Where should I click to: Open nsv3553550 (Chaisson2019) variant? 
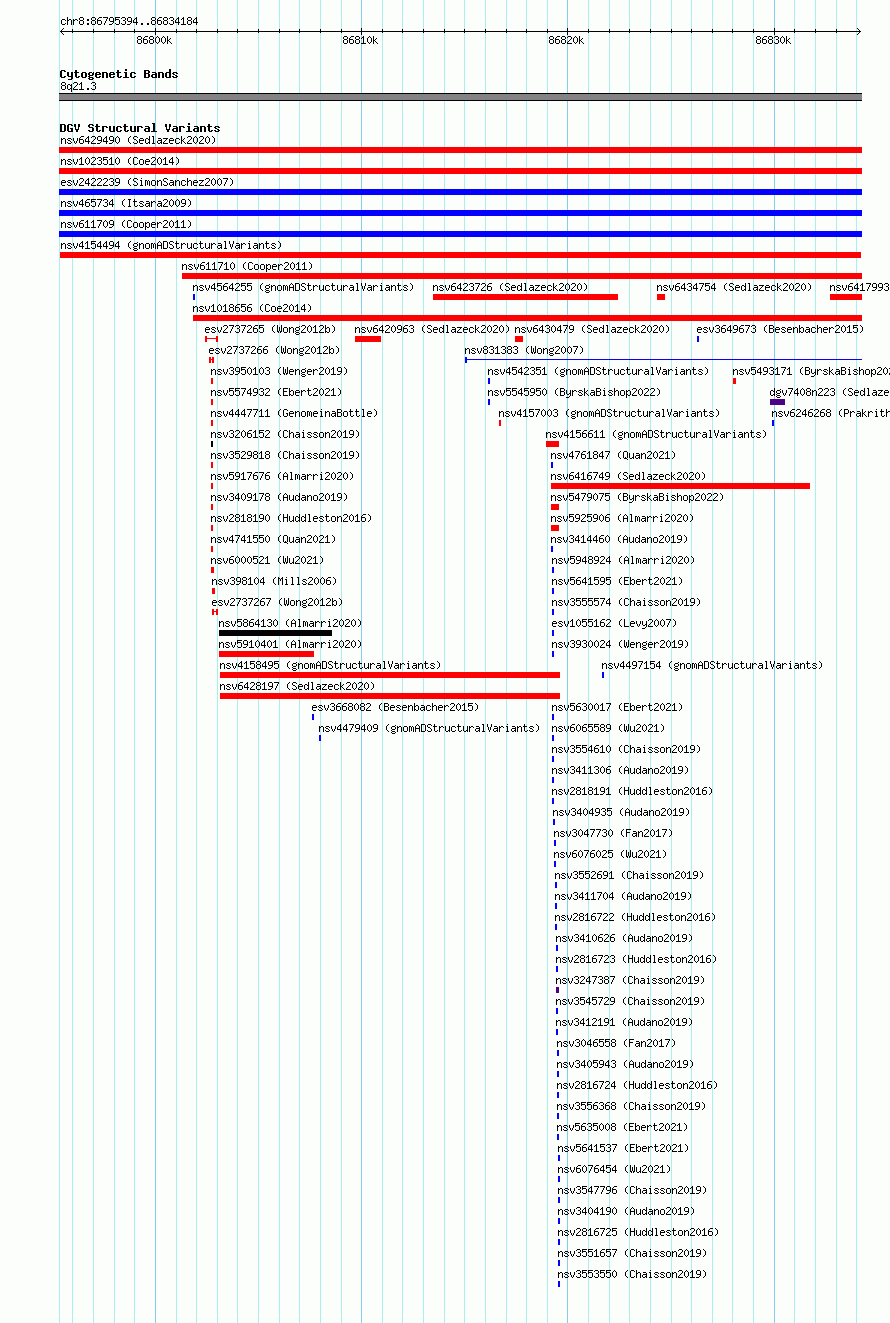click(632, 1275)
